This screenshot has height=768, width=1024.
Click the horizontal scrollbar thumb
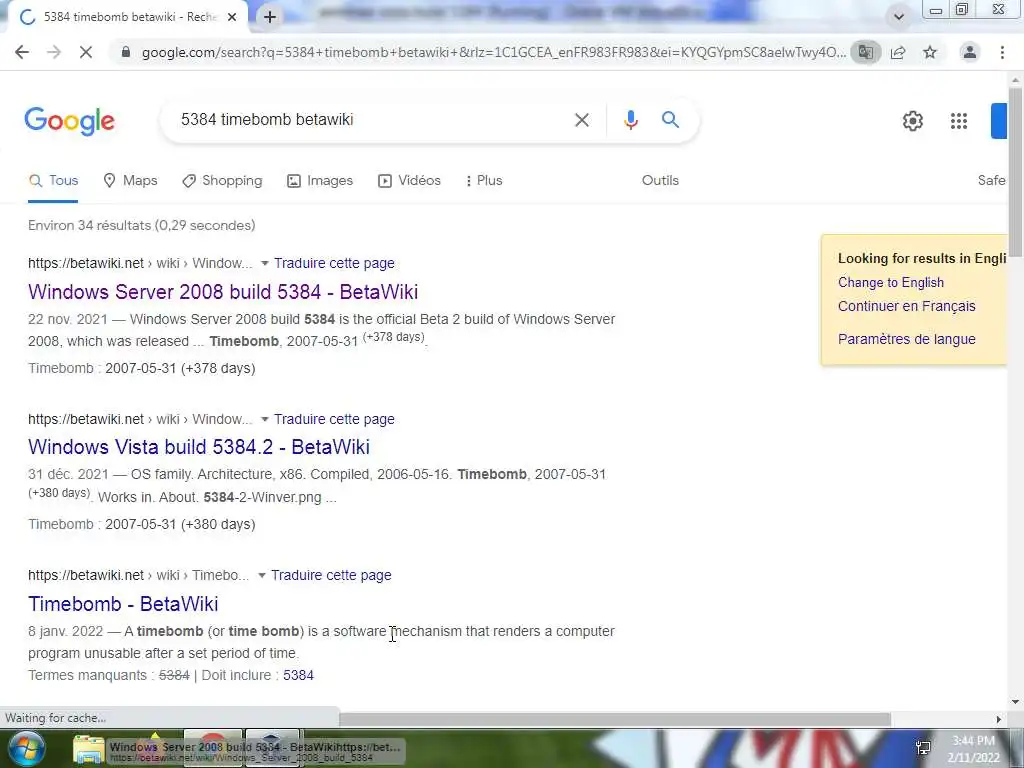click(x=615, y=719)
